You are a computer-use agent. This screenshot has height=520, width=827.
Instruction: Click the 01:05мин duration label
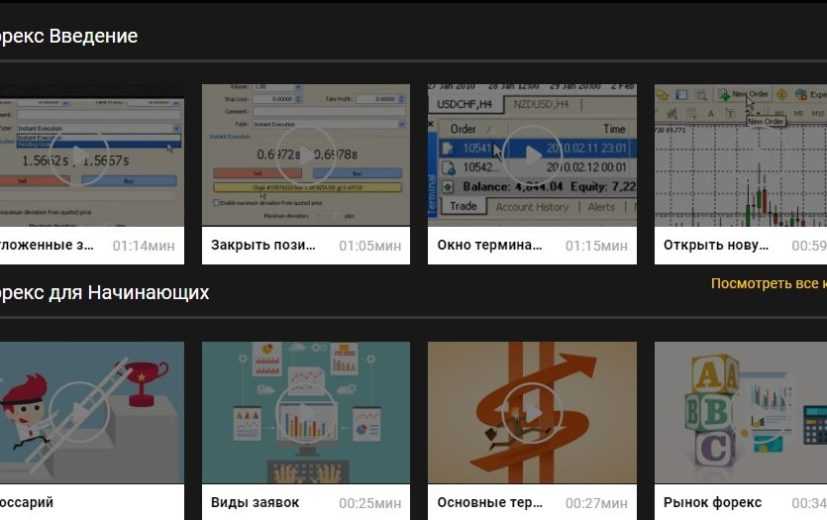pos(370,246)
